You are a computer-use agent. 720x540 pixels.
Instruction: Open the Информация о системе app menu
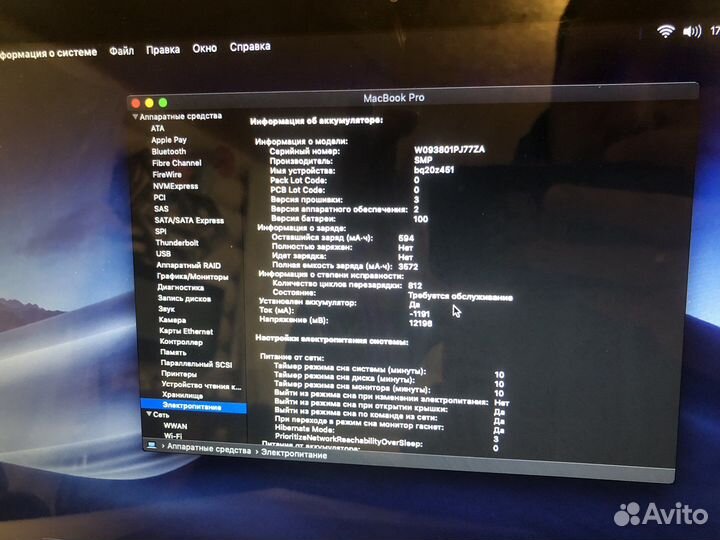tap(48, 53)
